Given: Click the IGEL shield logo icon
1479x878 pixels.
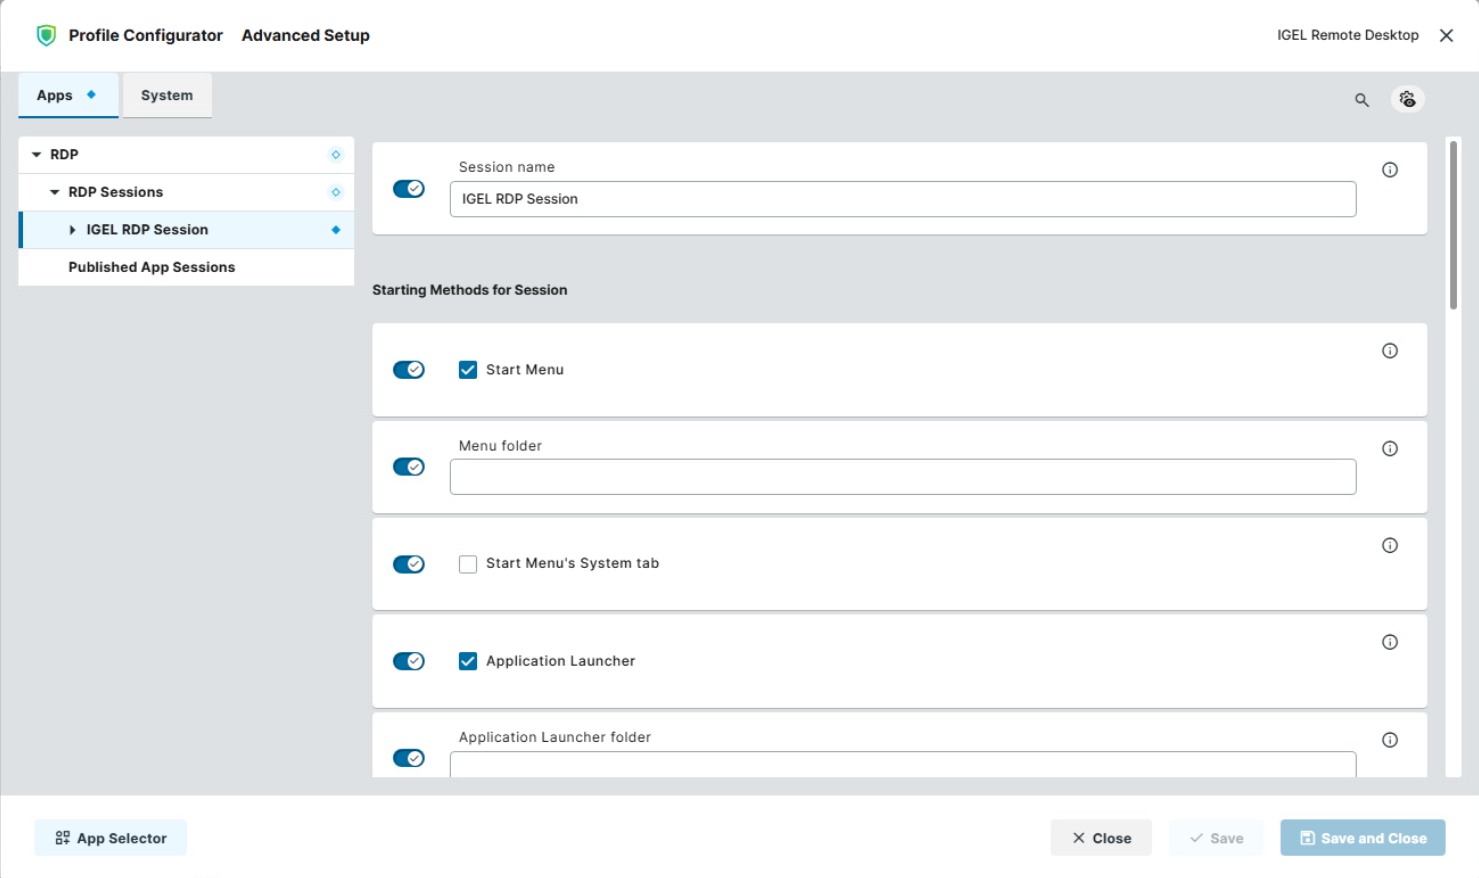Looking at the screenshot, I should click(x=46, y=36).
